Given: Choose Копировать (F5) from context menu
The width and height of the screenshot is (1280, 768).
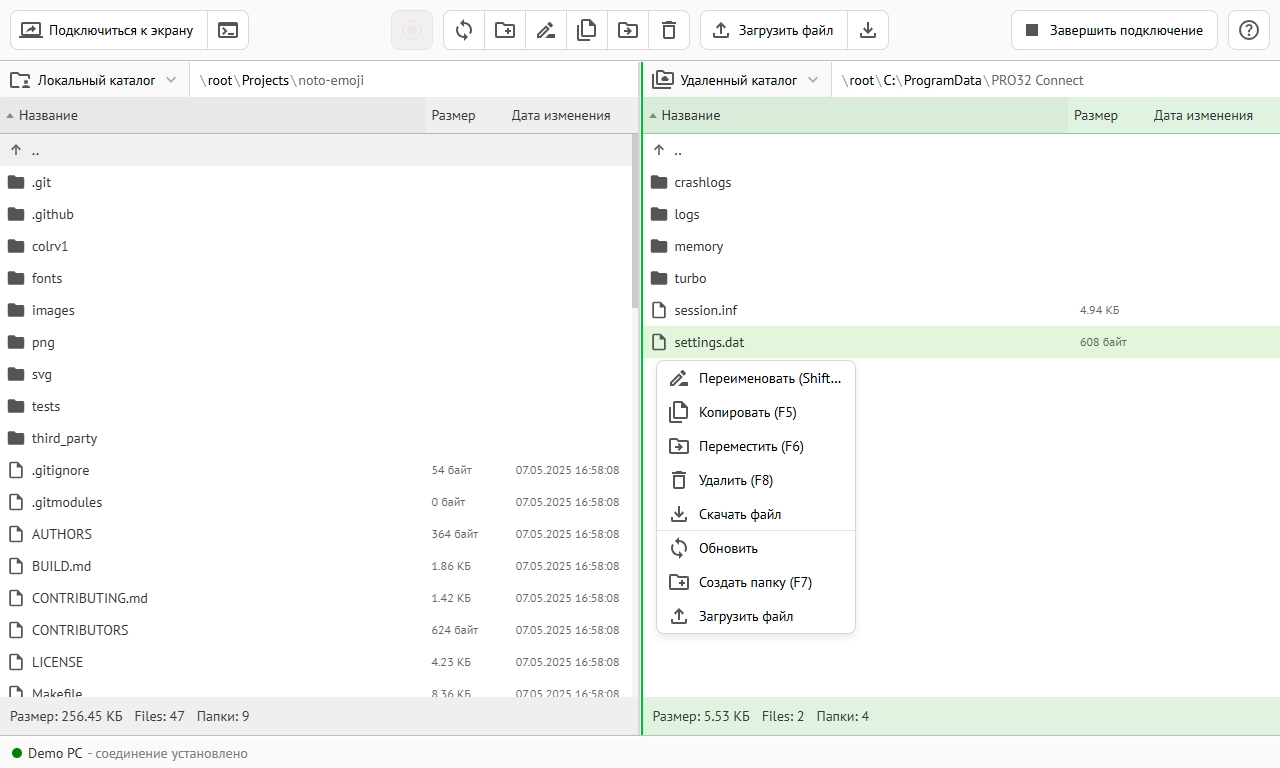Looking at the screenshot, I should pos(756,412).
